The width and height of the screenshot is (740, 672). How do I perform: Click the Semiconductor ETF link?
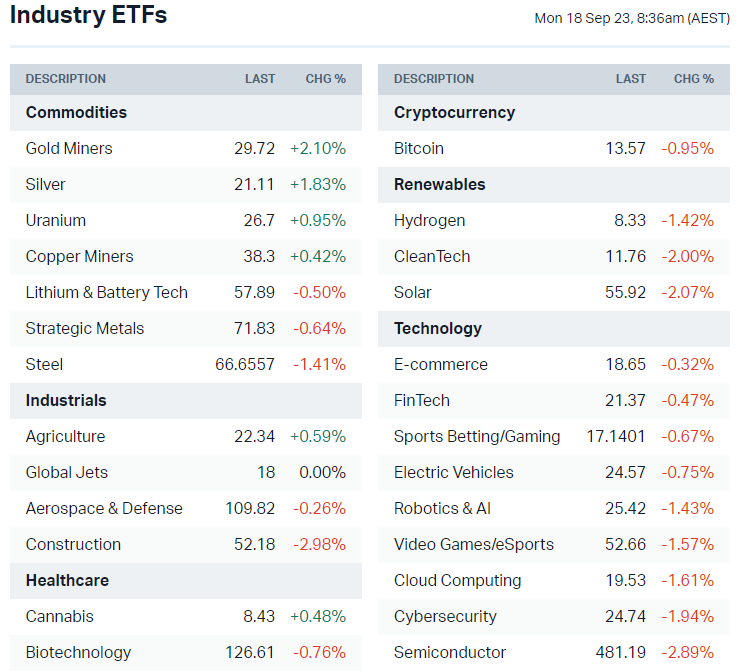(450, 652)
